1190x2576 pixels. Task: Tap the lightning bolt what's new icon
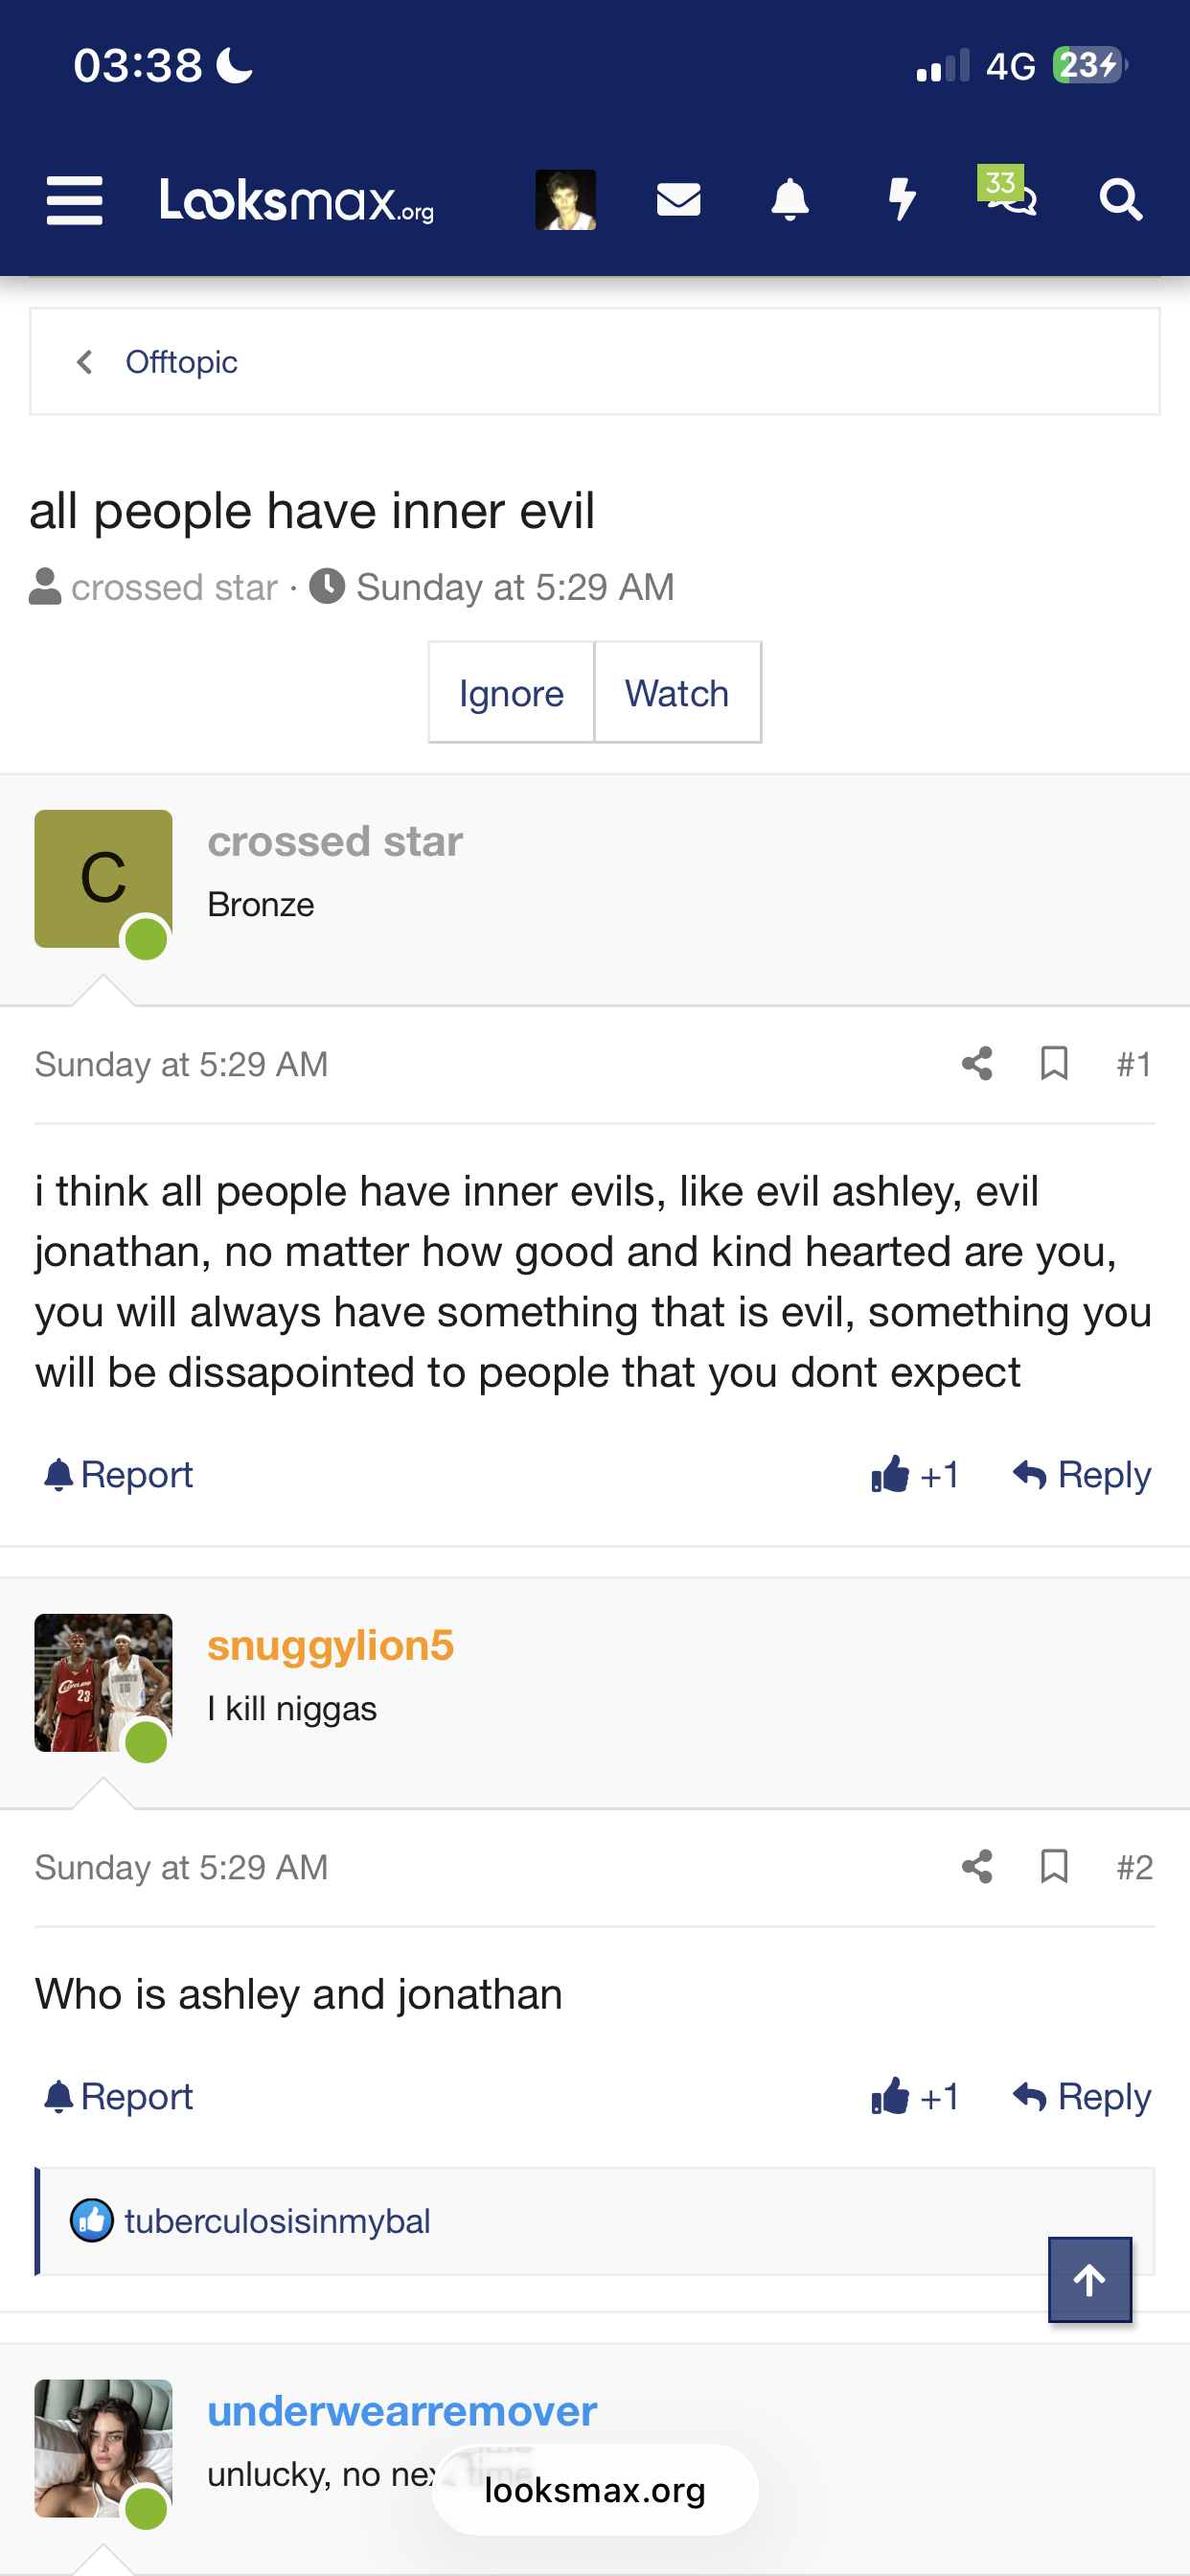902,200
